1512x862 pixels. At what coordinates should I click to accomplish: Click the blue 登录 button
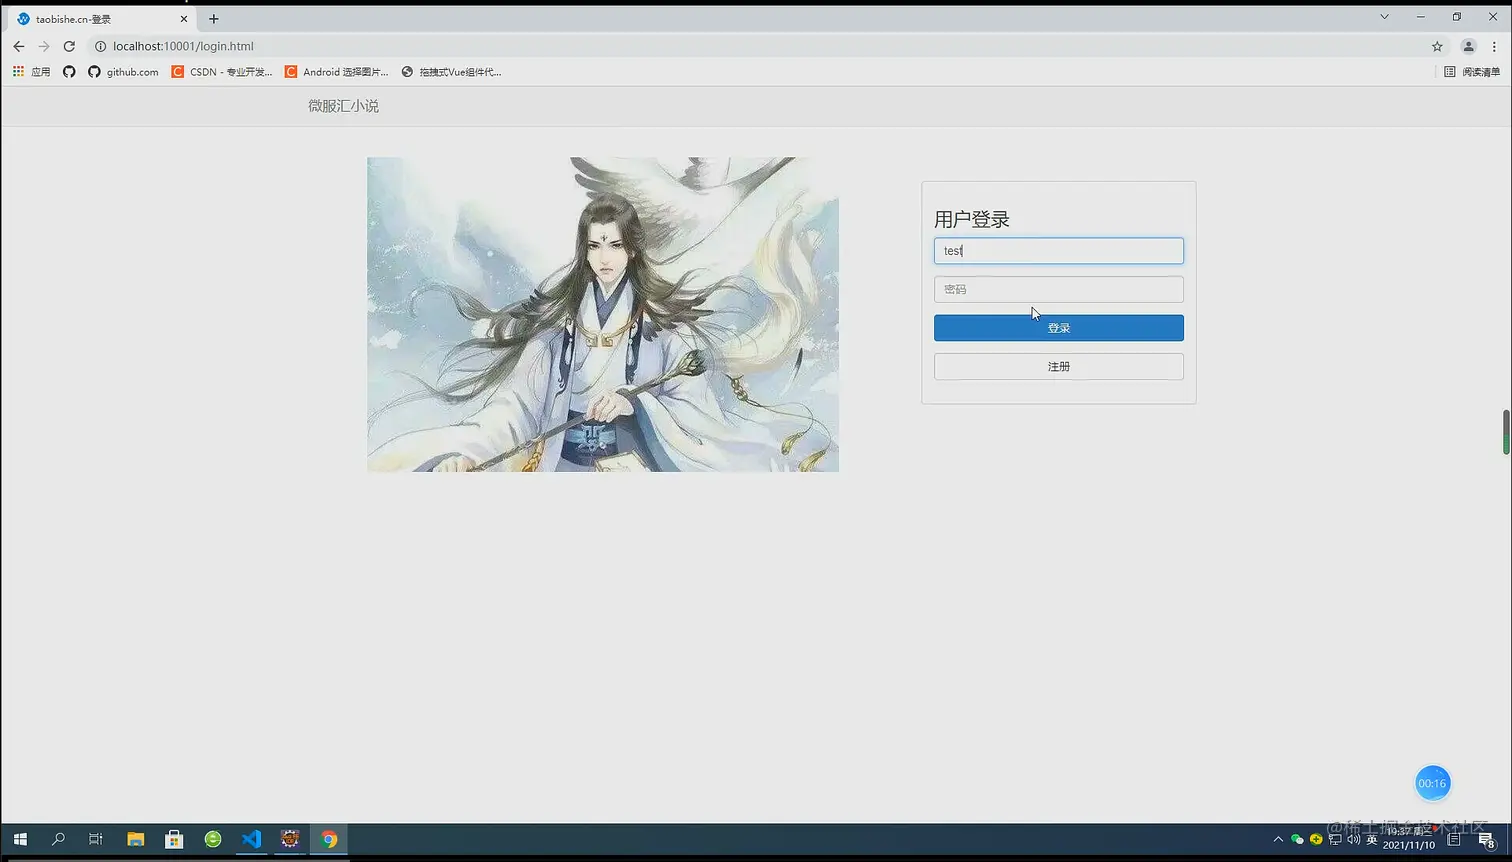(1058, 328)
